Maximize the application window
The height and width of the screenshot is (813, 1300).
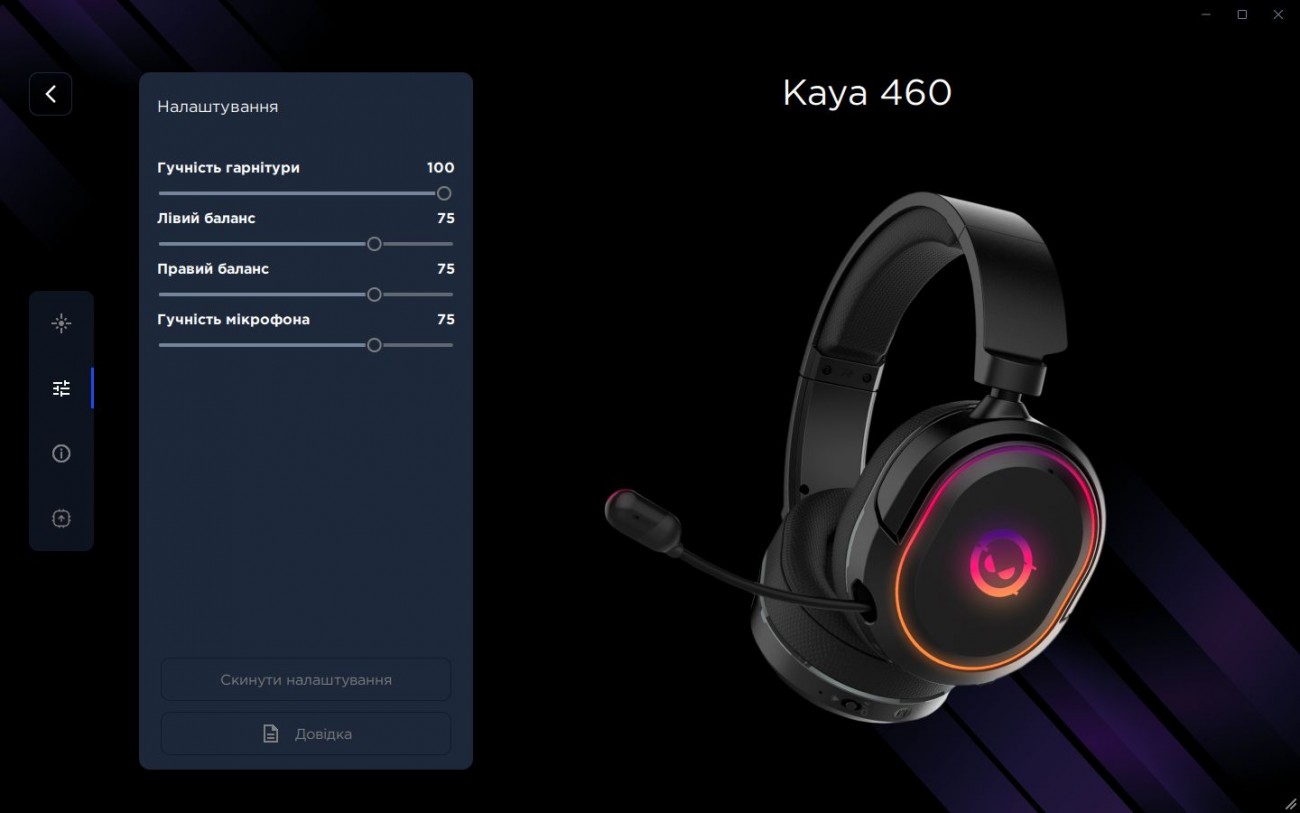1242,14
